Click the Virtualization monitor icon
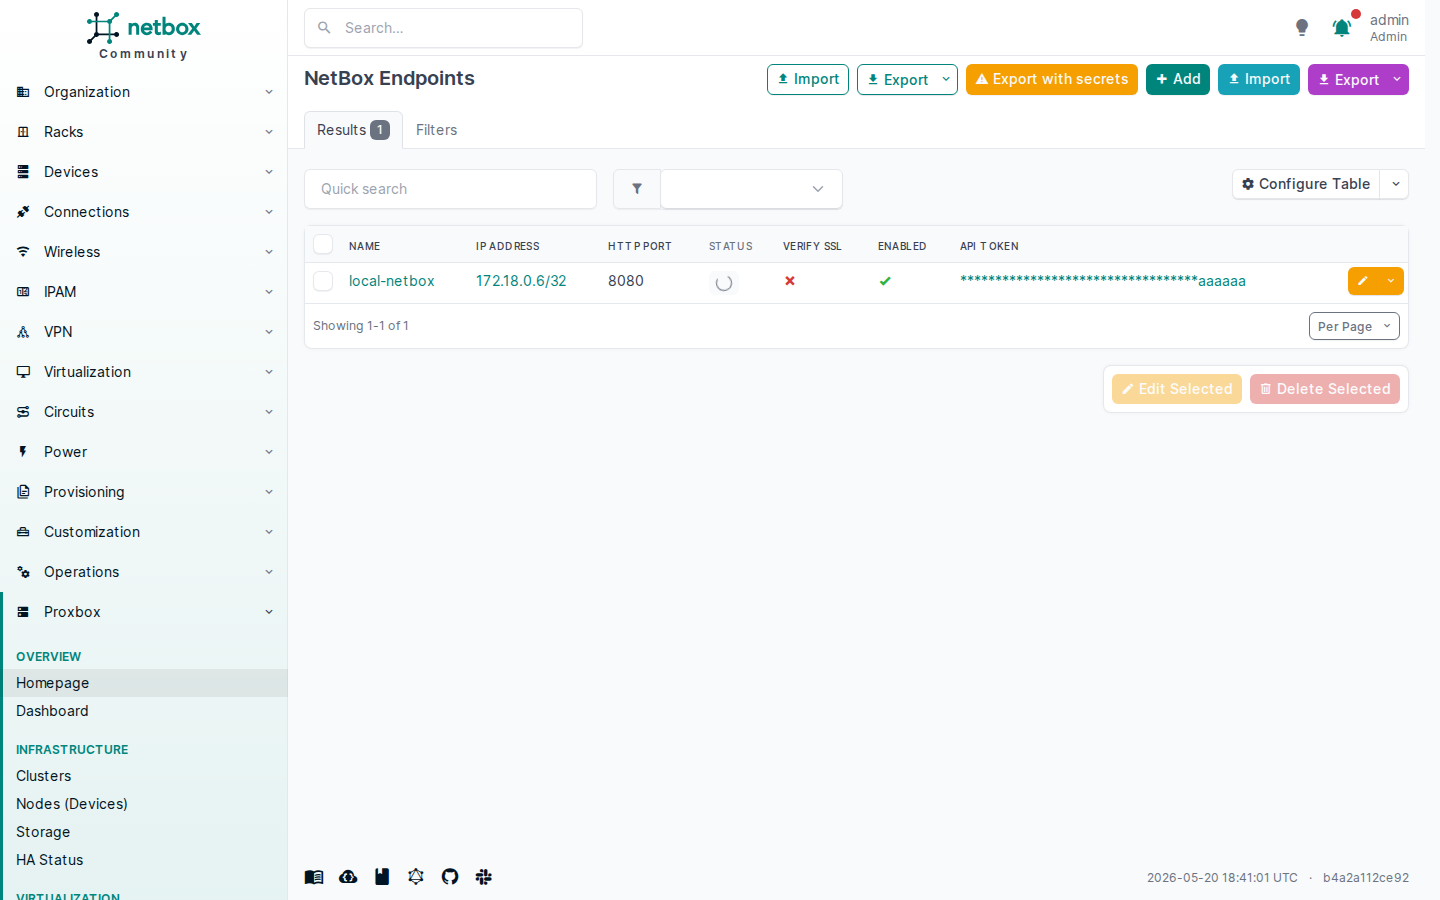Screen dimensions: 1440x900 click(23, 372)
